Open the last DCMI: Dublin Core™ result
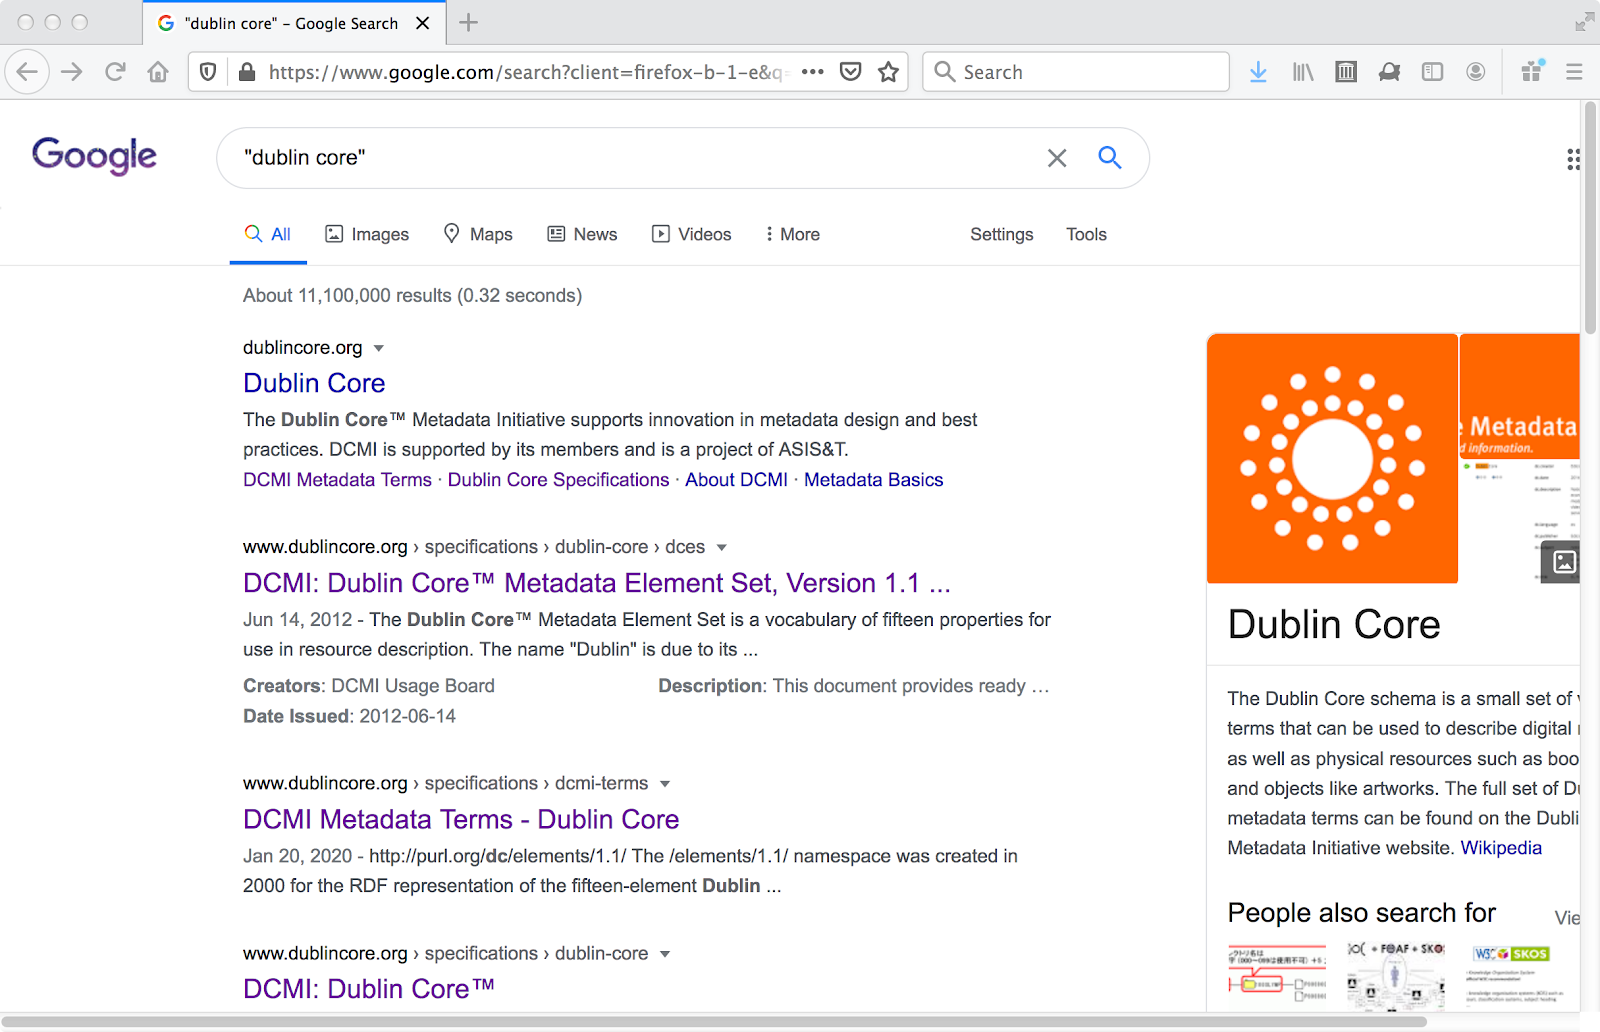Image resolution: width=1600 pixels, height=1032 pixels. coord(369,988)
